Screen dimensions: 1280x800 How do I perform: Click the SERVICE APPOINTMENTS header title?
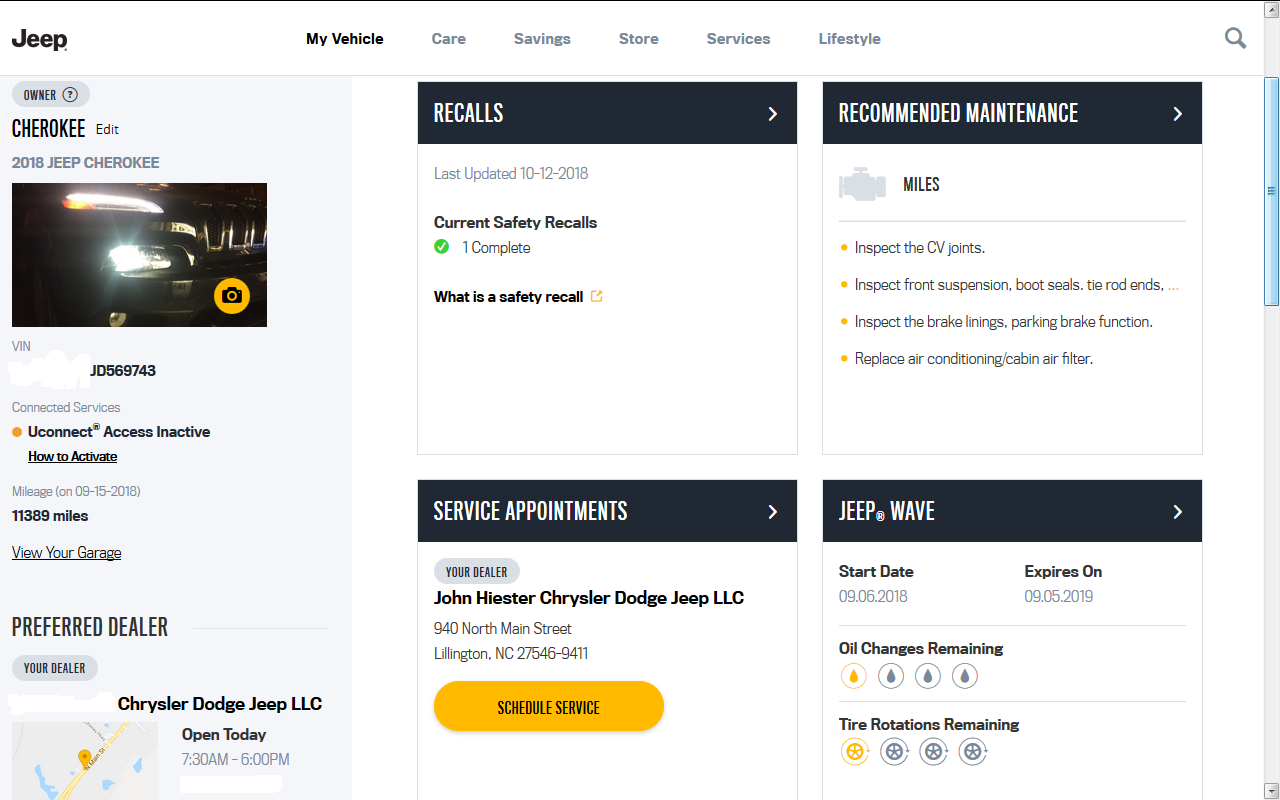tap(530, 511)
